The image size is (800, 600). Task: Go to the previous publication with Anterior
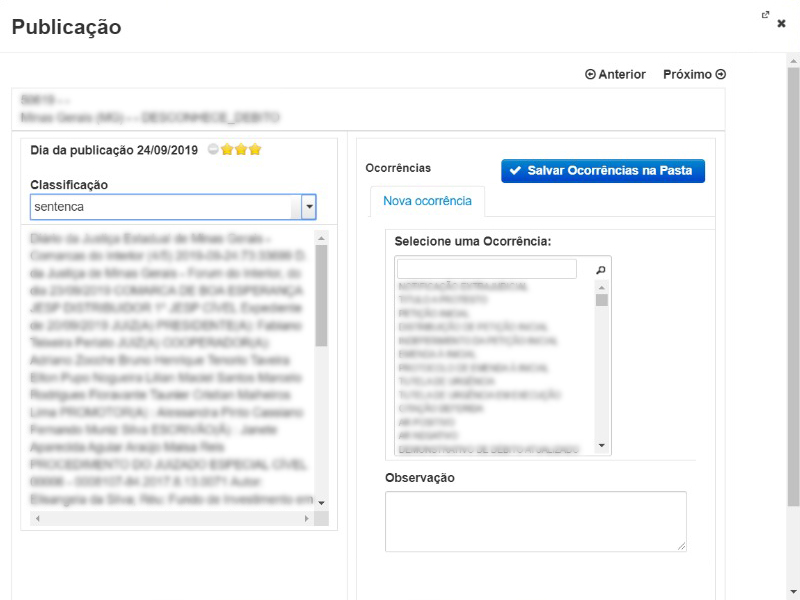[615, 74]
